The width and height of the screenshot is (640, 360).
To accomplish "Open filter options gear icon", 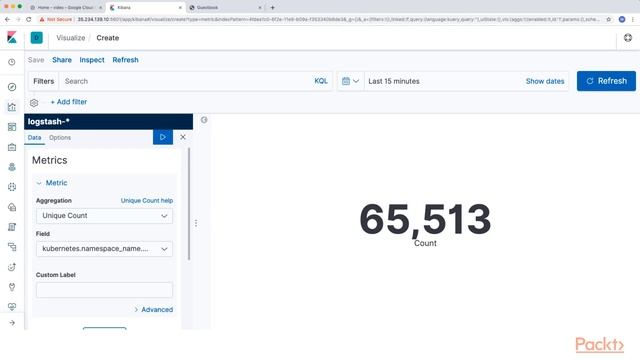I will (34, 102).
